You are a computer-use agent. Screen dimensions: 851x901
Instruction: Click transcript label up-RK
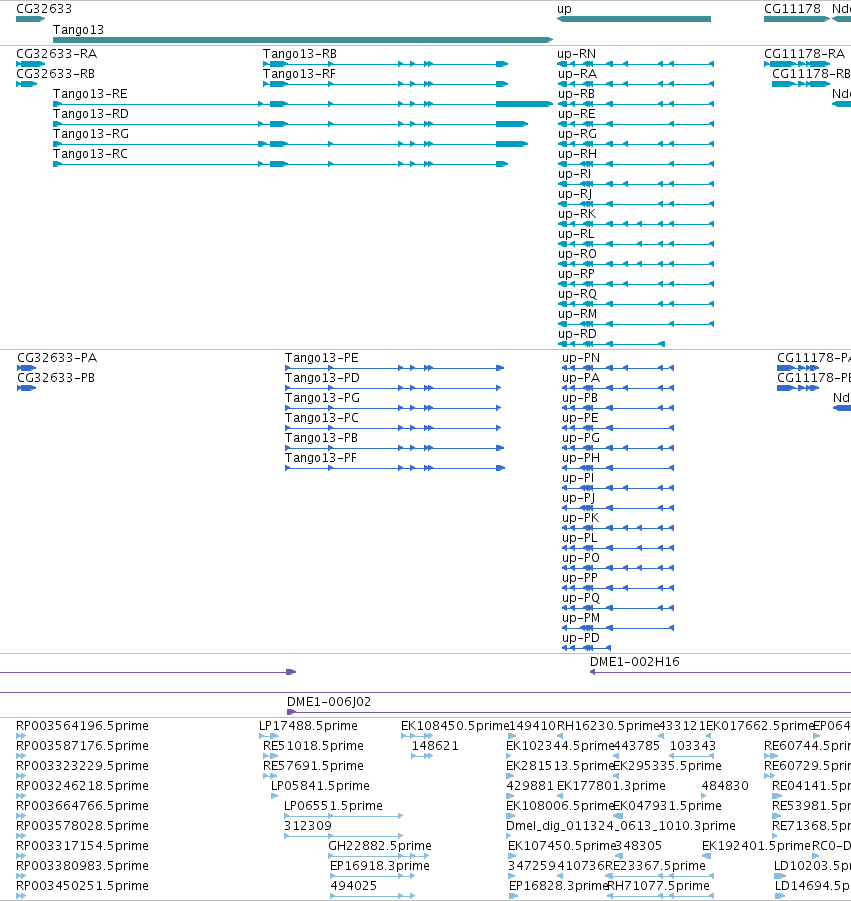(577, 214)
